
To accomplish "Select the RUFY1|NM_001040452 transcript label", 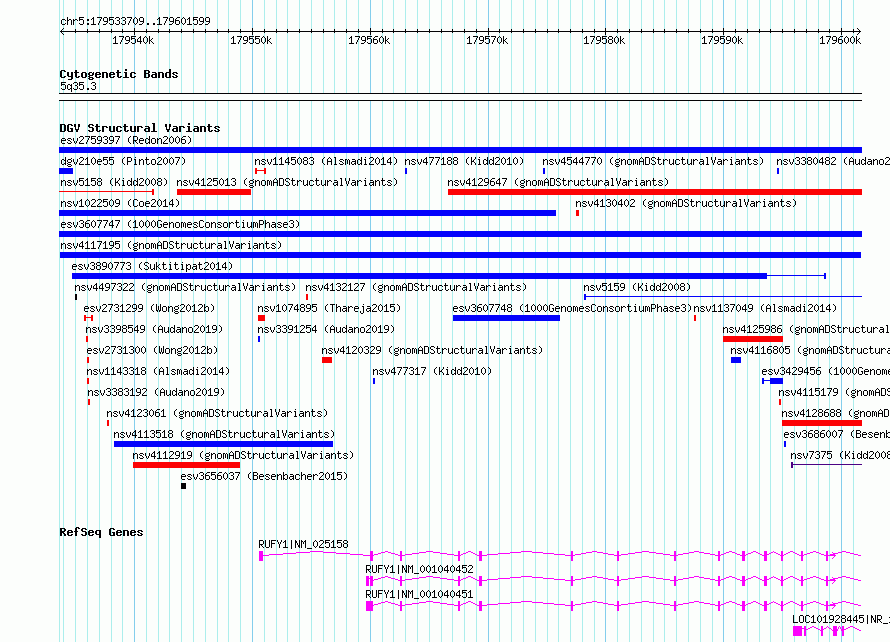I will pyautogui.click(x=419, y=569).
